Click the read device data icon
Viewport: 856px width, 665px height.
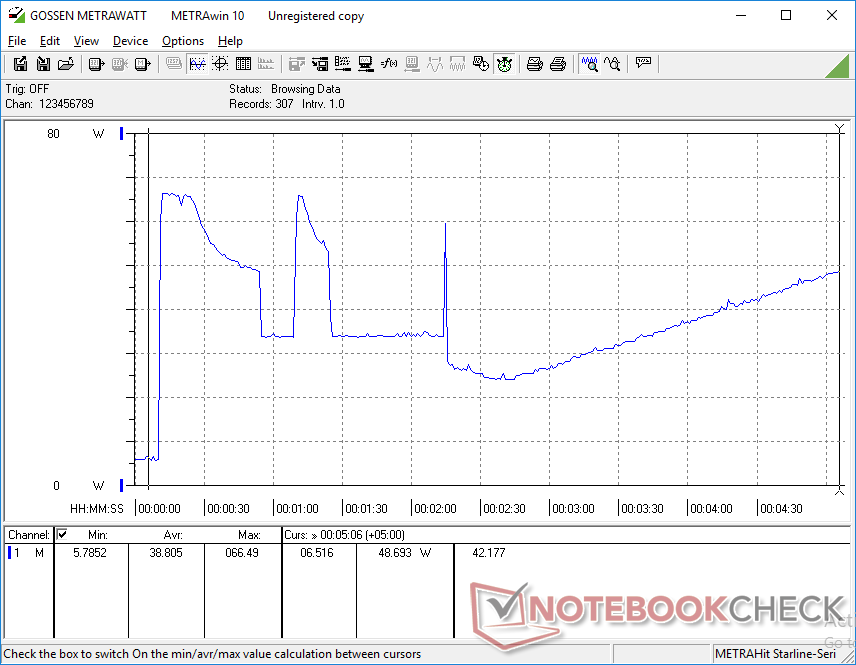tap(96, 64)
